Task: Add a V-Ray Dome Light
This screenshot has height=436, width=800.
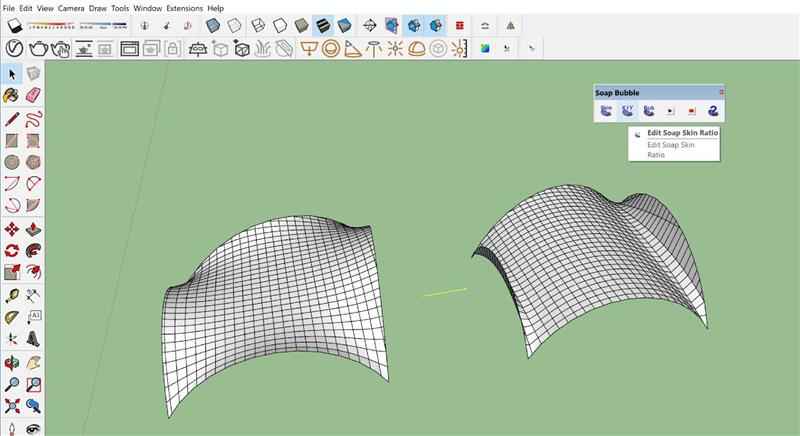Action: (x=417, y=49)
